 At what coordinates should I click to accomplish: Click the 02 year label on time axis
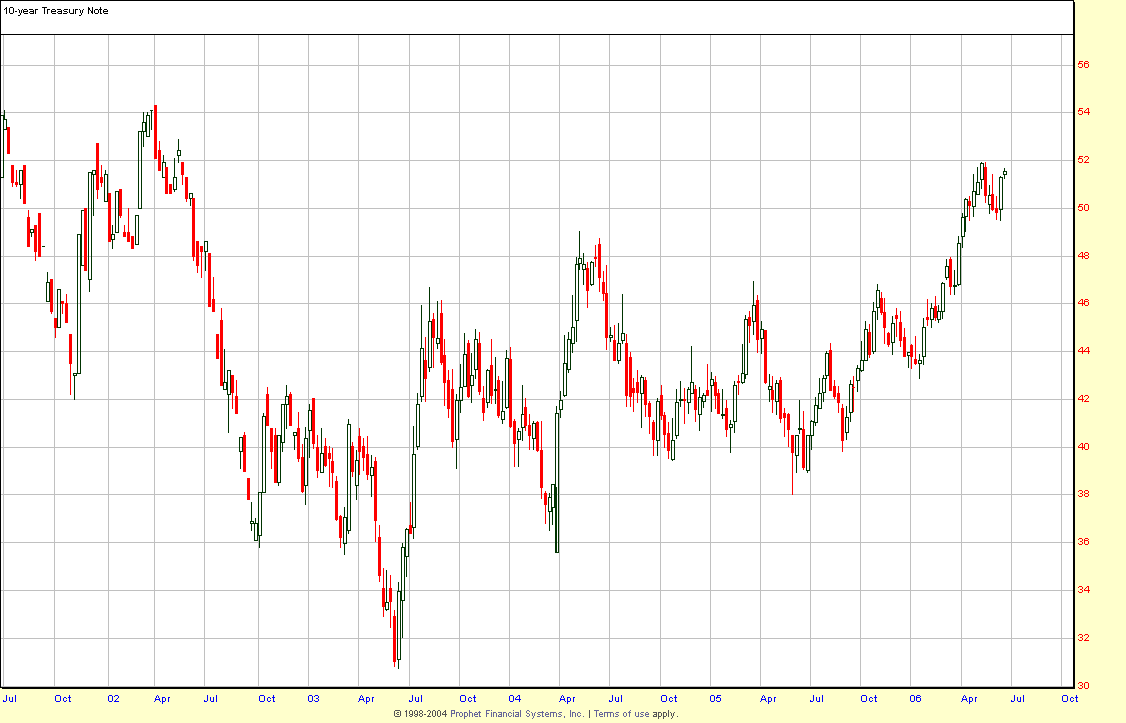[x=113, y=698]
